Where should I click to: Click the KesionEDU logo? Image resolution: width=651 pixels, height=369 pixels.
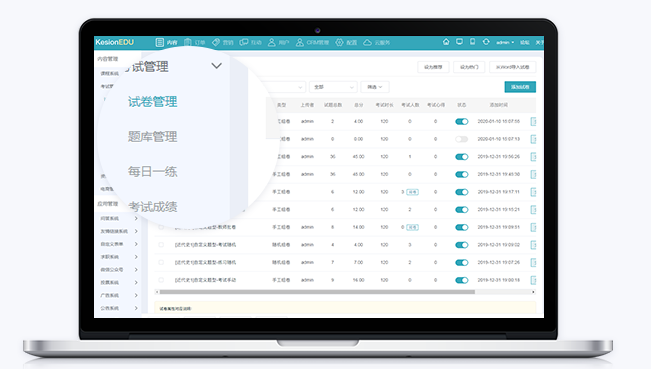tap(115, 42)
